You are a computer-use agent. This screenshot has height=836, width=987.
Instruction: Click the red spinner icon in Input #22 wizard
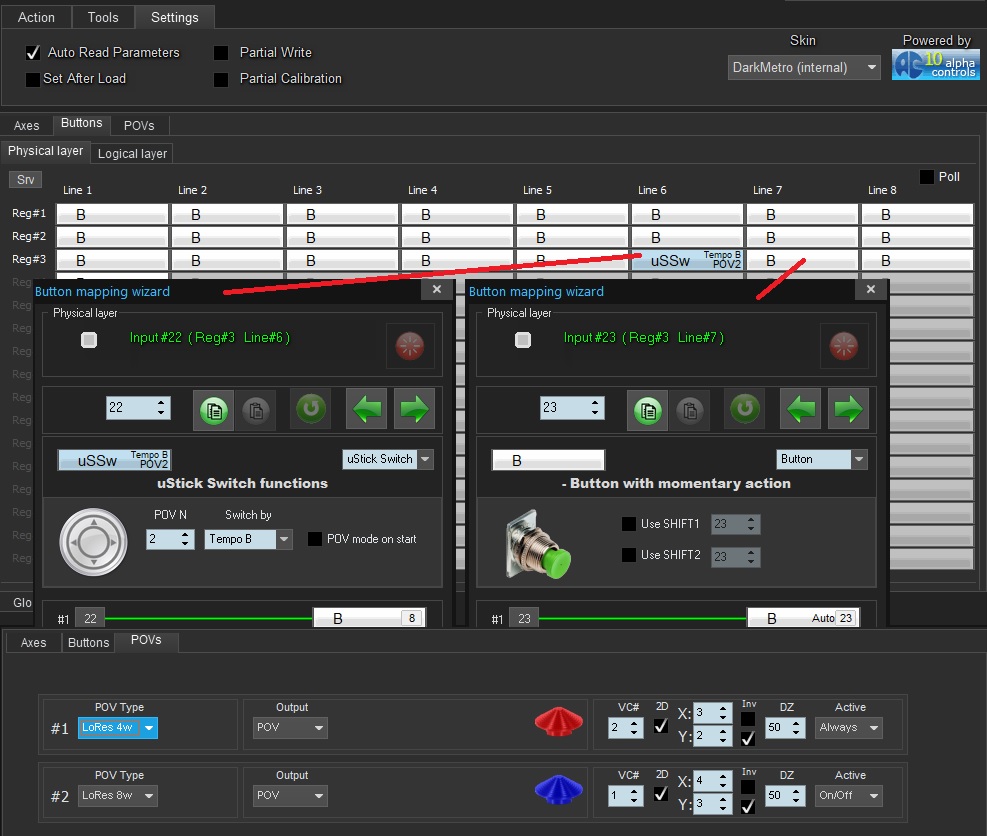[410, 345]
